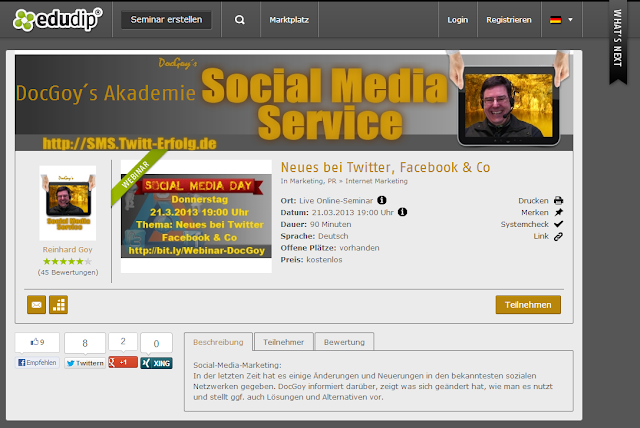Viewport: 640px width, 428px height.
Task: Click the envelope message icon button
Action: tap(36, 305)
